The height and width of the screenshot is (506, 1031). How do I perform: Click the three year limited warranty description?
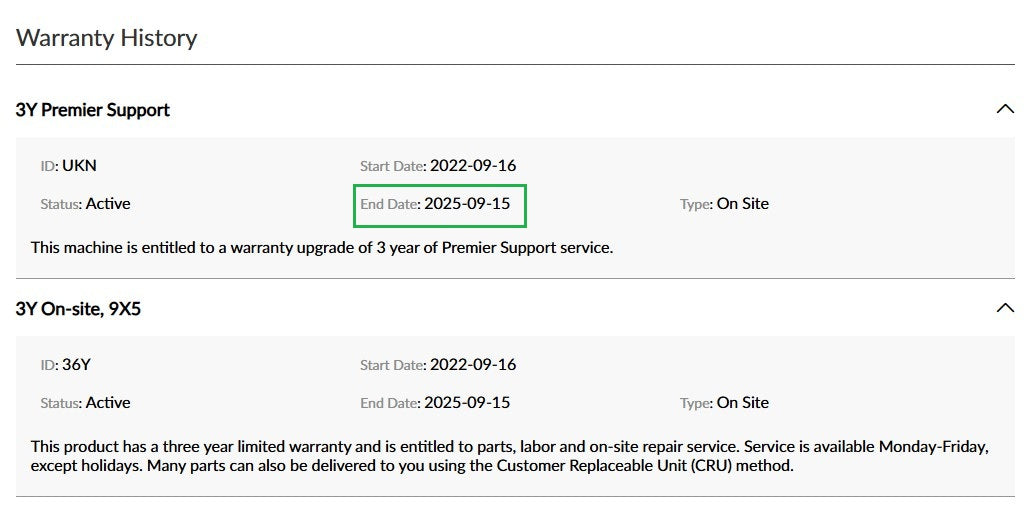coord(510,457)
